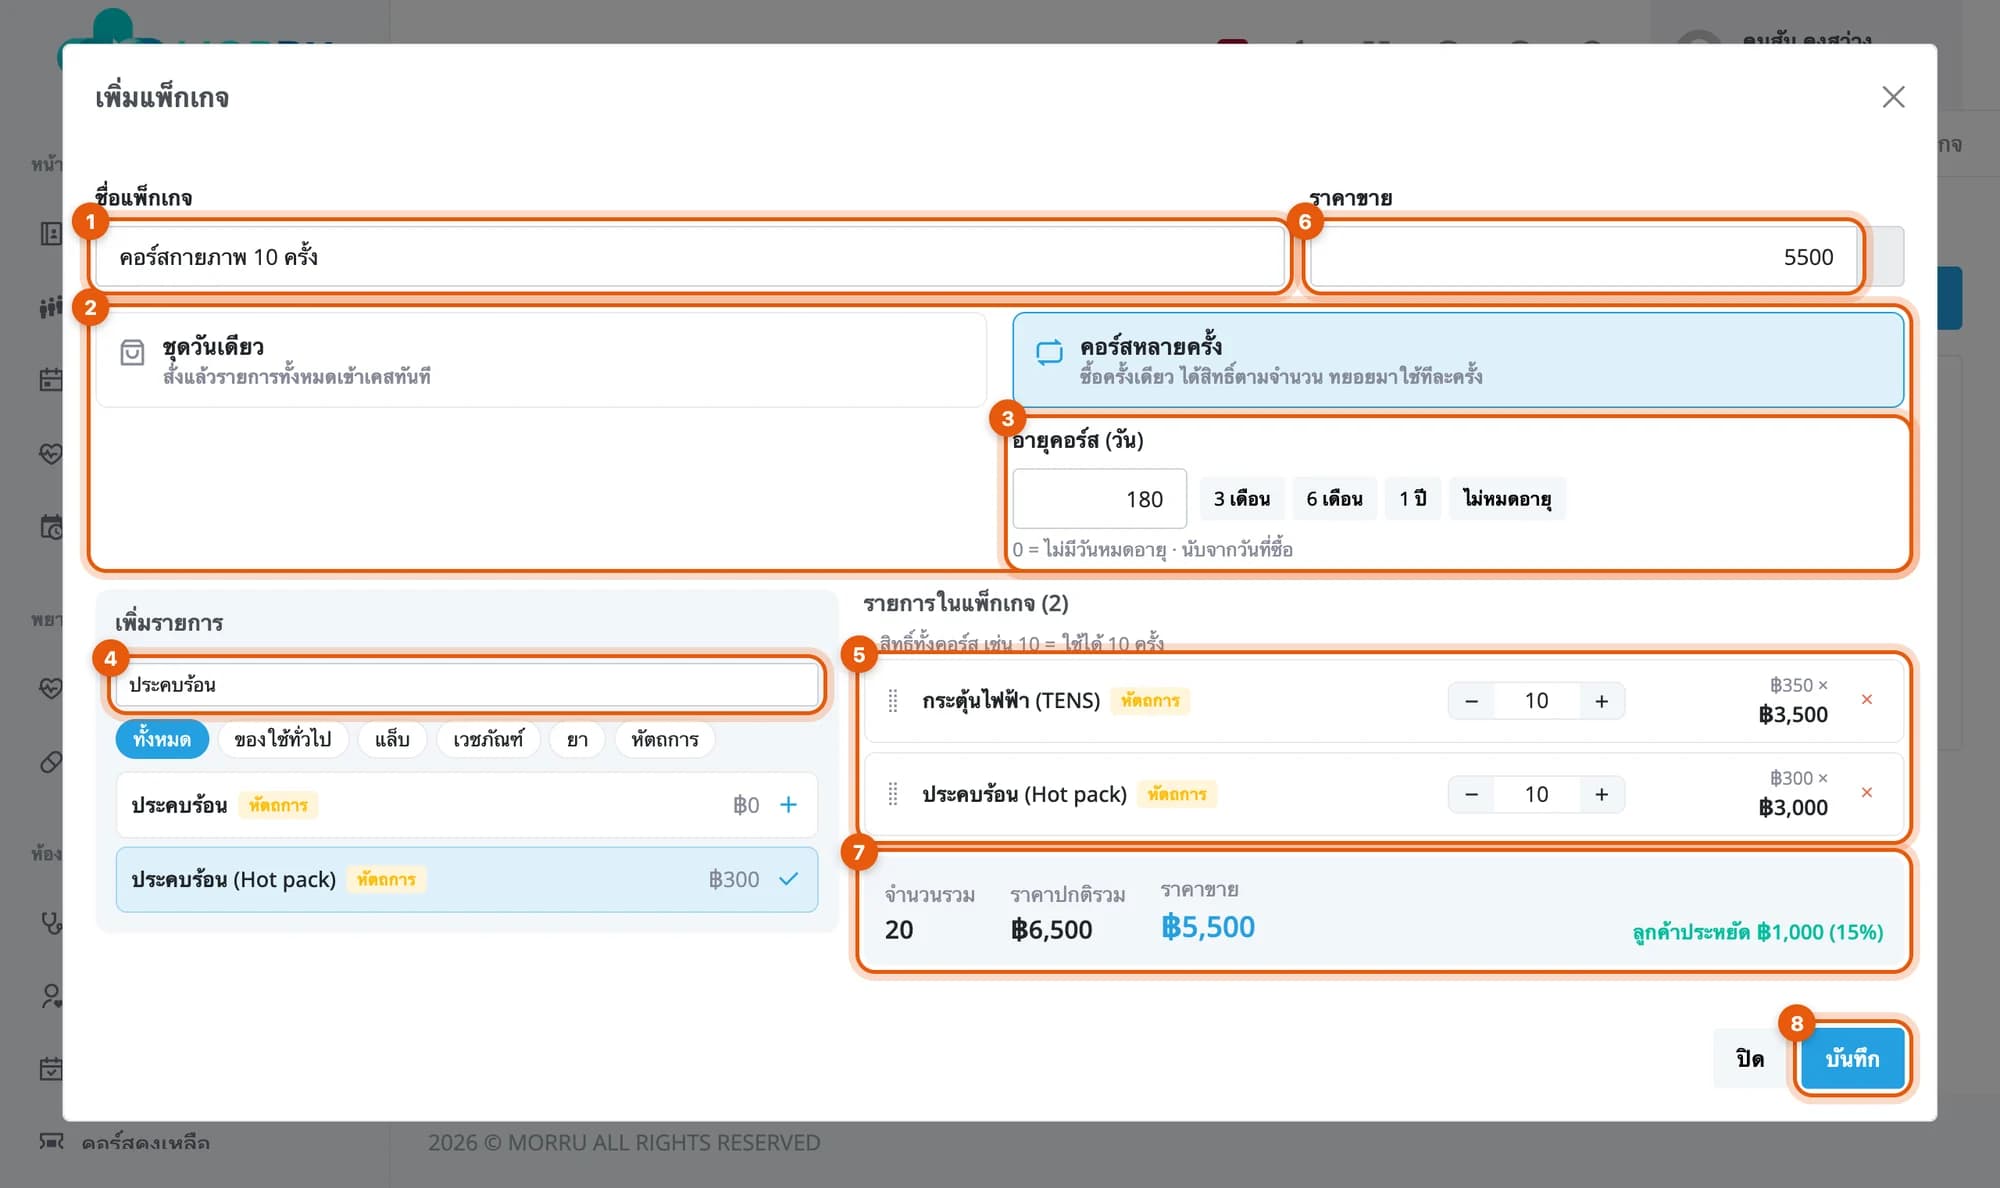Remove กระตุ้นไฟฟ้า (TENS) item with red X
The image size is (2000, 1188).
click(1866, 700)
